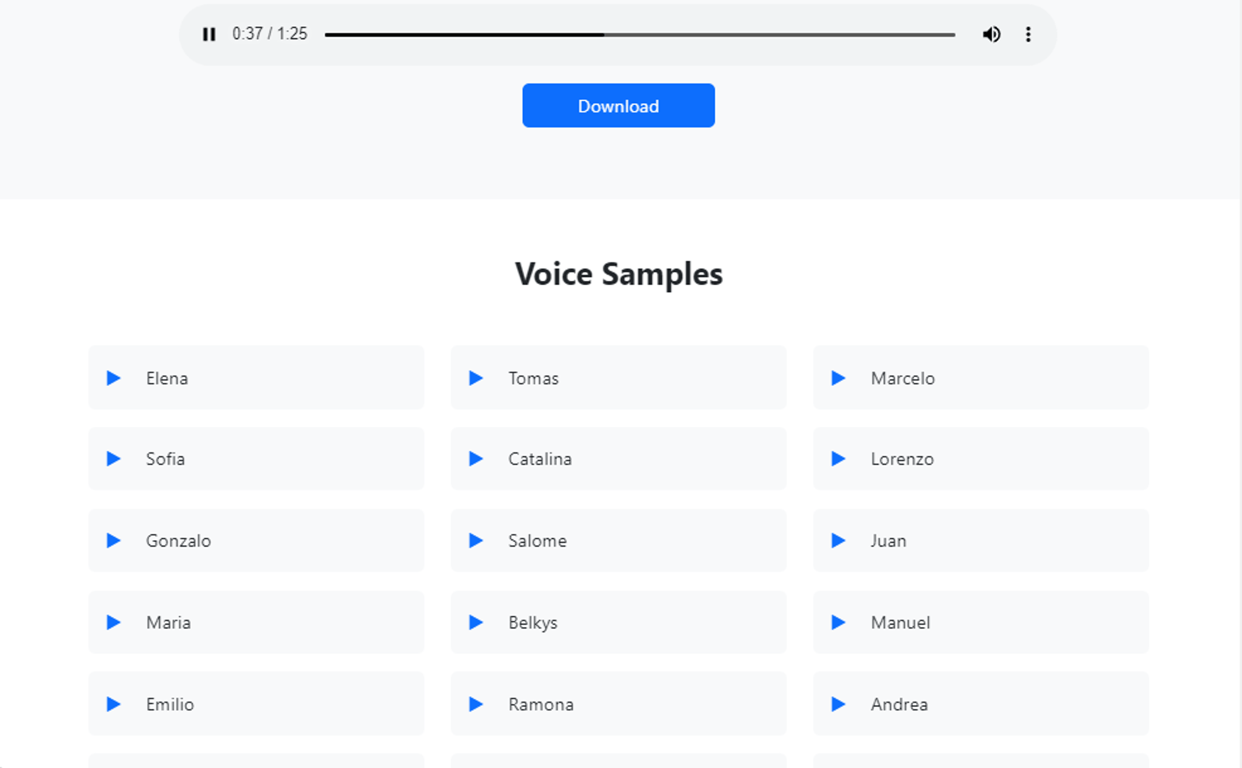Viewport: 1242px width, 768px height.
Task: Play the Salome voice sample
Action: point(476,541)
